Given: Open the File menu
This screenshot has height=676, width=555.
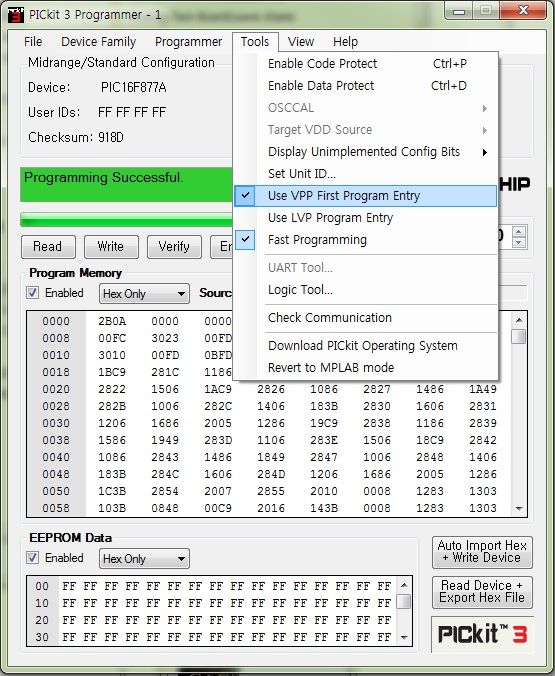Looking at the screenshot, I should [33, 42].
